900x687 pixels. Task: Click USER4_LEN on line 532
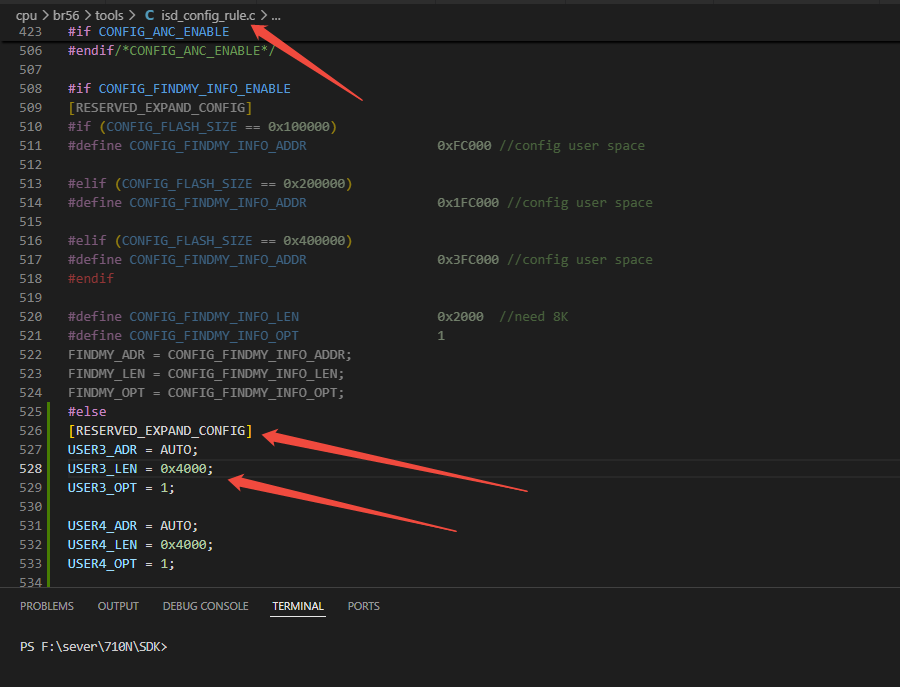pos(102,544)
